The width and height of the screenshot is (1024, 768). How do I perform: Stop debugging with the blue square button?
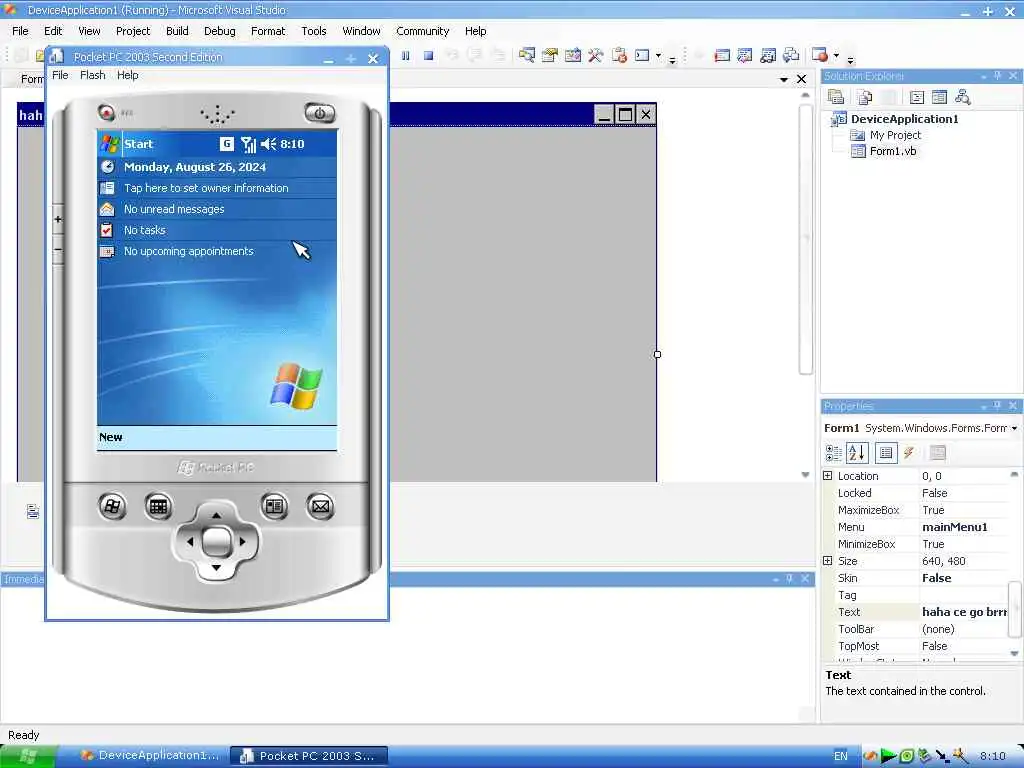tap(428, 56)
